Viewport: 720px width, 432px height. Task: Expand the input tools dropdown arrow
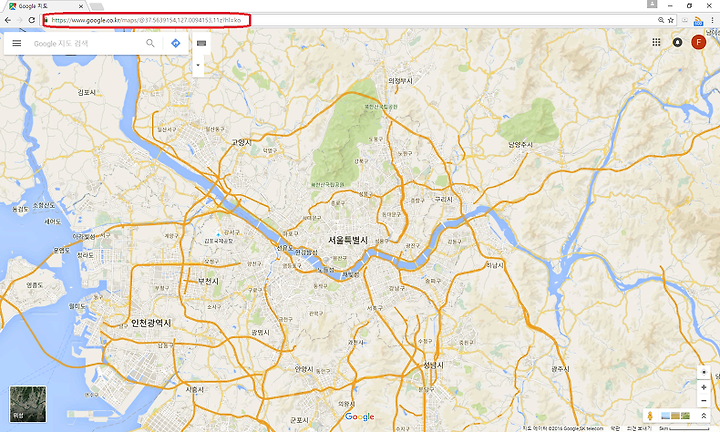click(x=198, y=65)
